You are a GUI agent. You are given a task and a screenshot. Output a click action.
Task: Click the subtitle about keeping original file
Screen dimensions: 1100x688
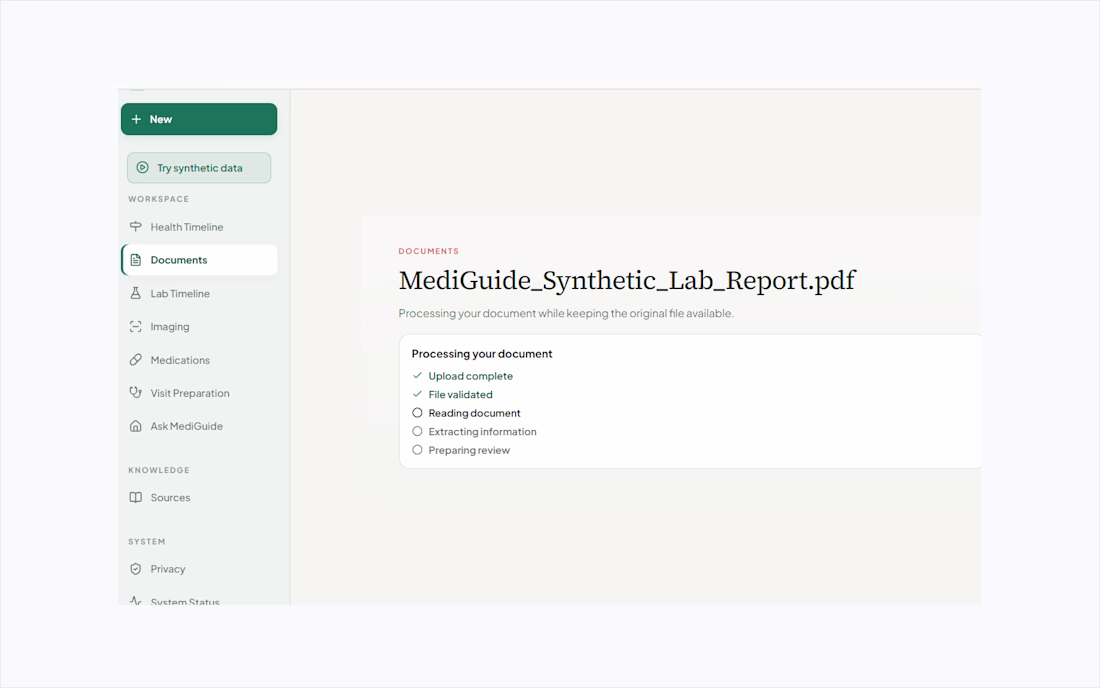[566, 313]
